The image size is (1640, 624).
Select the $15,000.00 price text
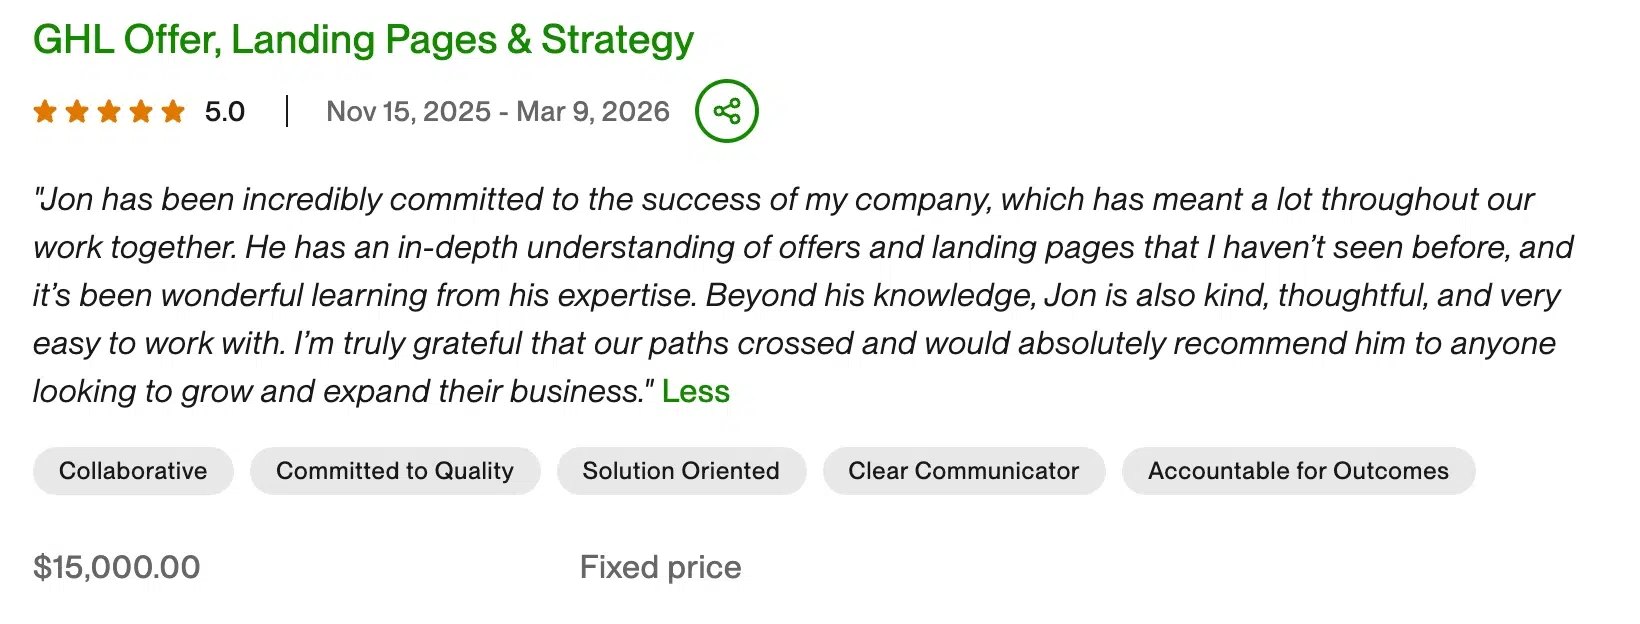[x=116, y=566]
